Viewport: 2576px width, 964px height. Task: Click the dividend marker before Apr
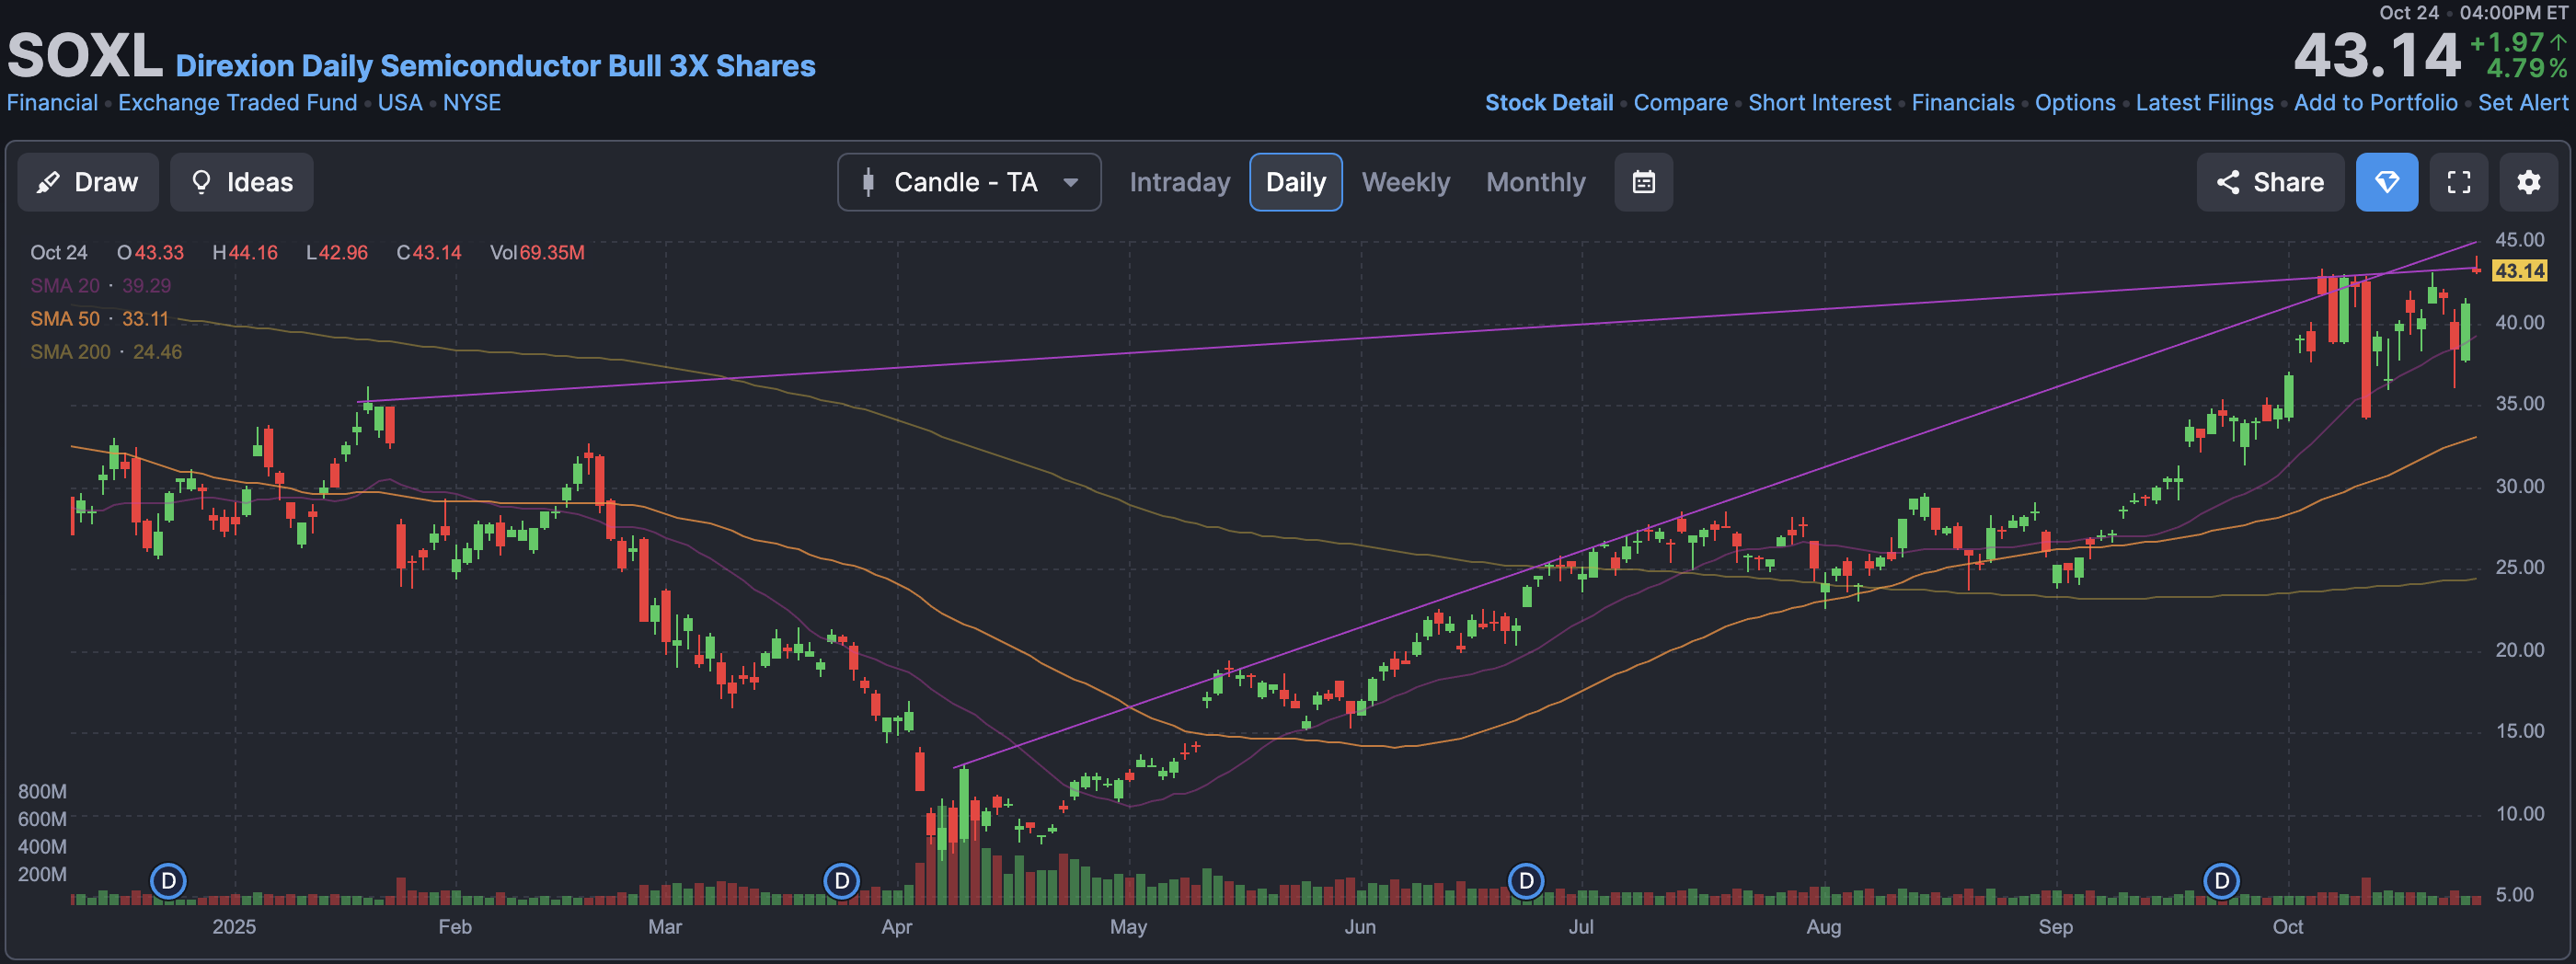pos(842,881)
